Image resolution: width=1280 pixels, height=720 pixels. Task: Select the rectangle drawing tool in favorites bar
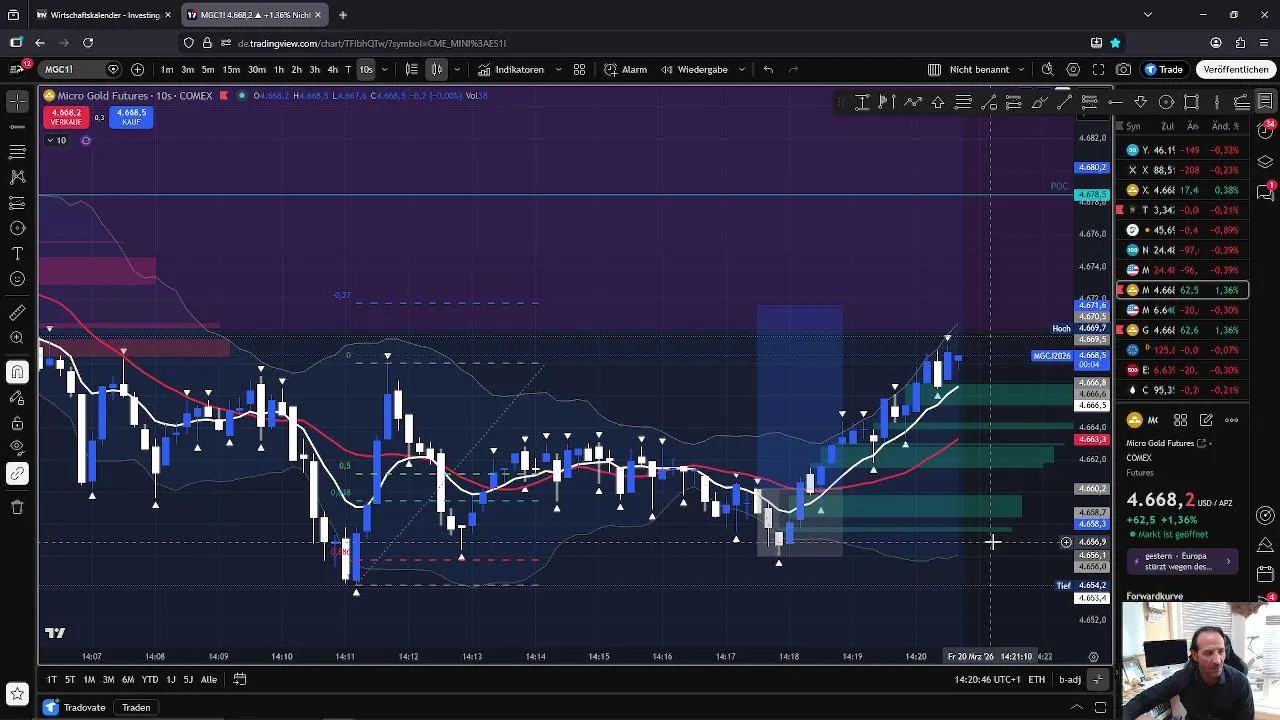[1191, 102]
